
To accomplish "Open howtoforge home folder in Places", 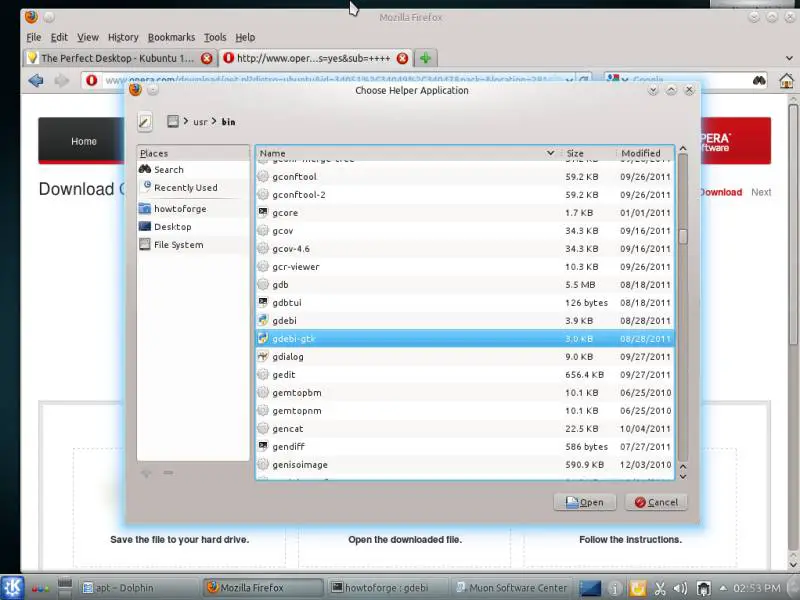I will coord(193,209).
